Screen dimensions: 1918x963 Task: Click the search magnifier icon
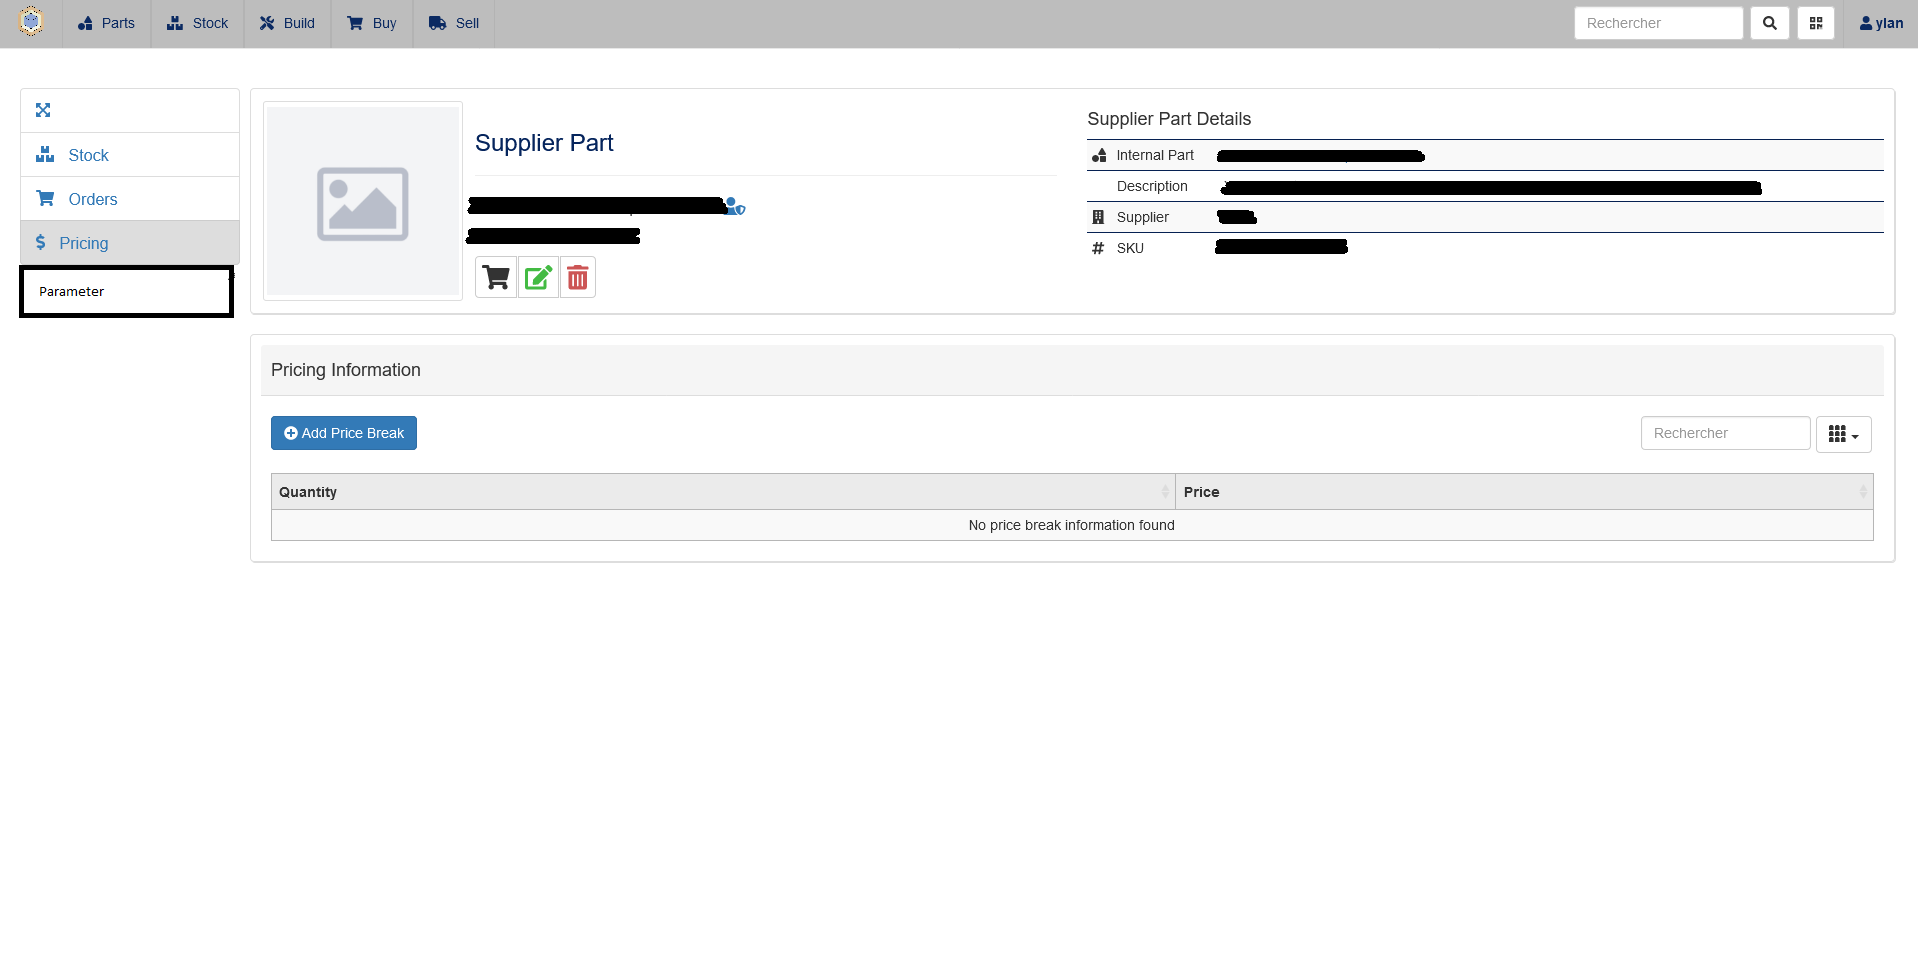point(1768,22)
